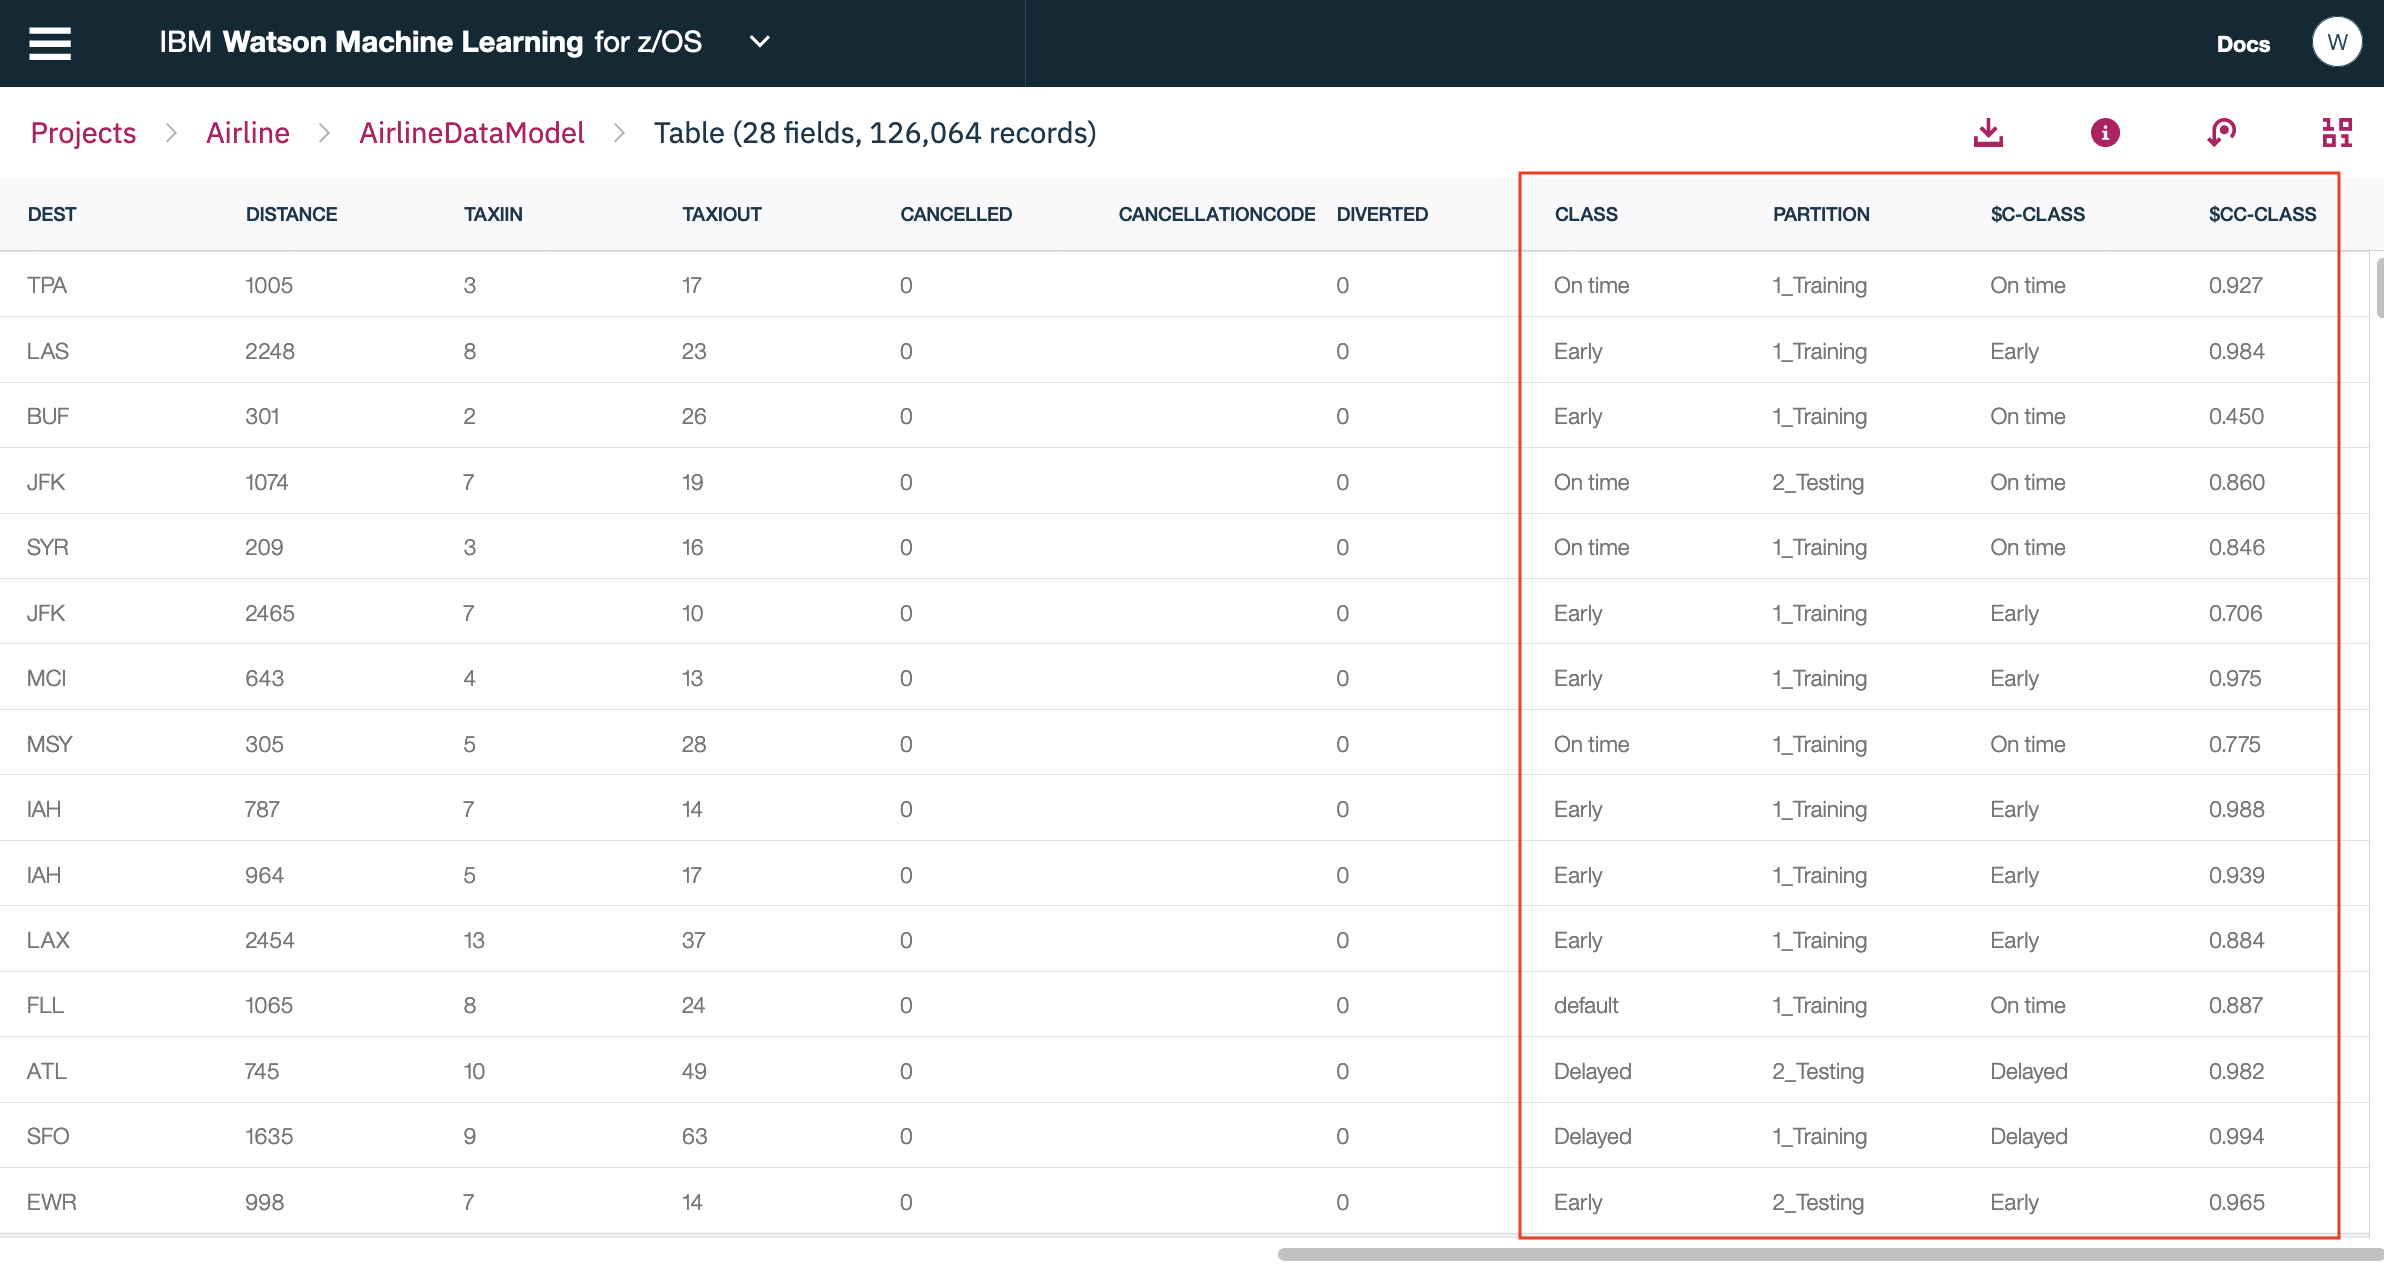2384x1280 pixels.
Task: Click taxi-out value 49
Action: point(694,1071)
